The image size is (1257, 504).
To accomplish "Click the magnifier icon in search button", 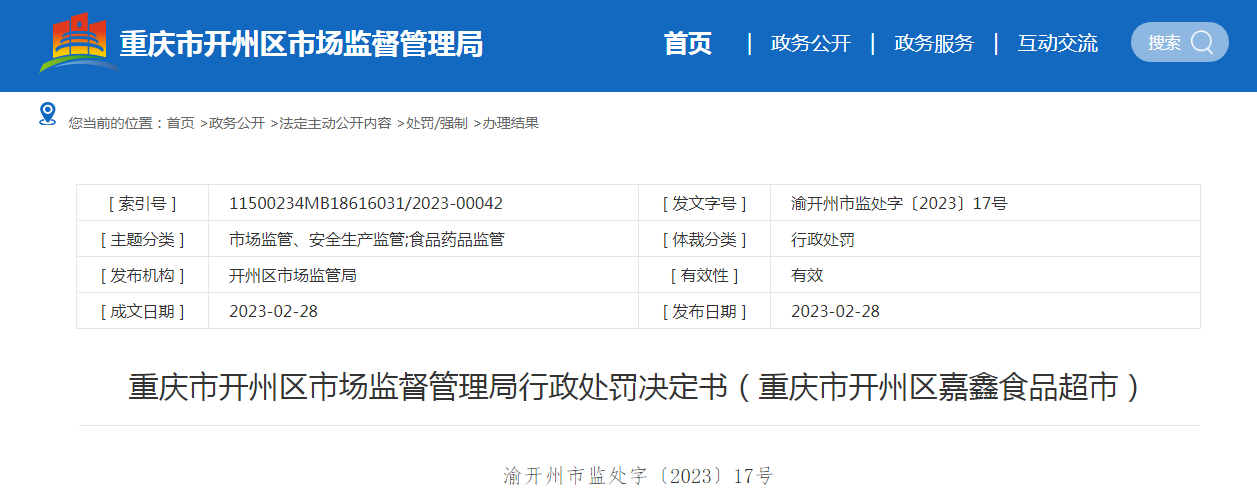I will click(x=1203, y=42).
